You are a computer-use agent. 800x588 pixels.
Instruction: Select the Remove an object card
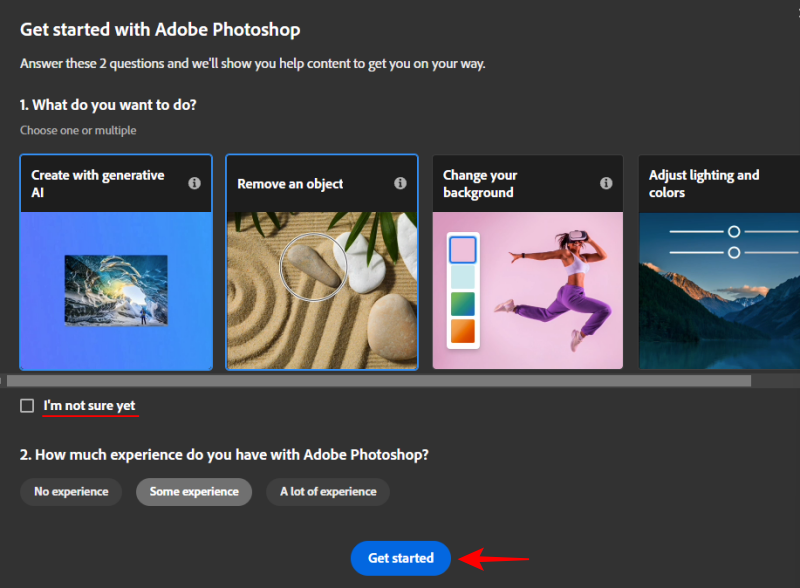(322, 262)
